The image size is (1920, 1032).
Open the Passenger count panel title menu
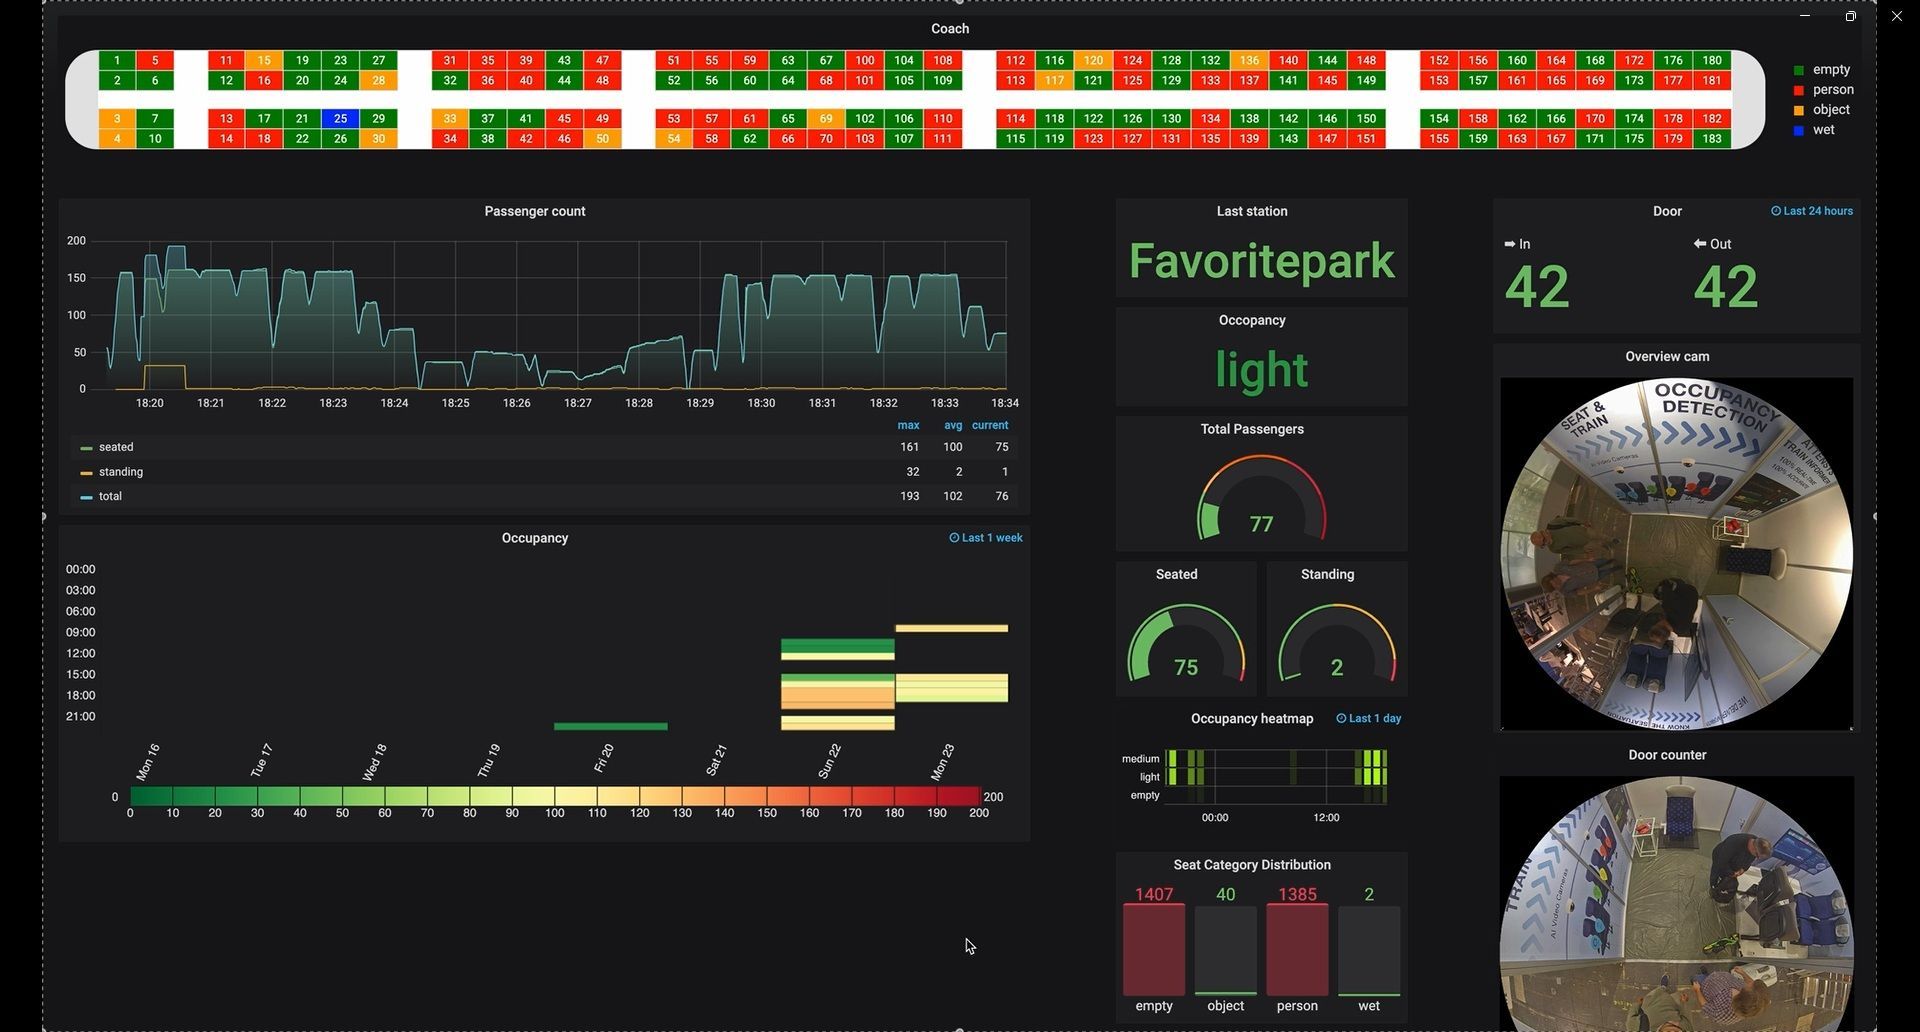click(535, 211)
